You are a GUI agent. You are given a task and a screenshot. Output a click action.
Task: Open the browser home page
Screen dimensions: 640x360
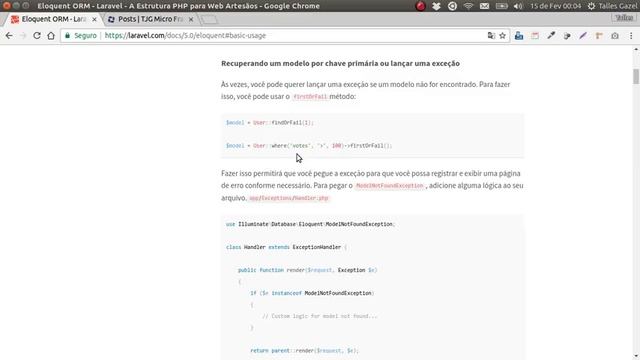pyautogui.click(x=51, y=36)
